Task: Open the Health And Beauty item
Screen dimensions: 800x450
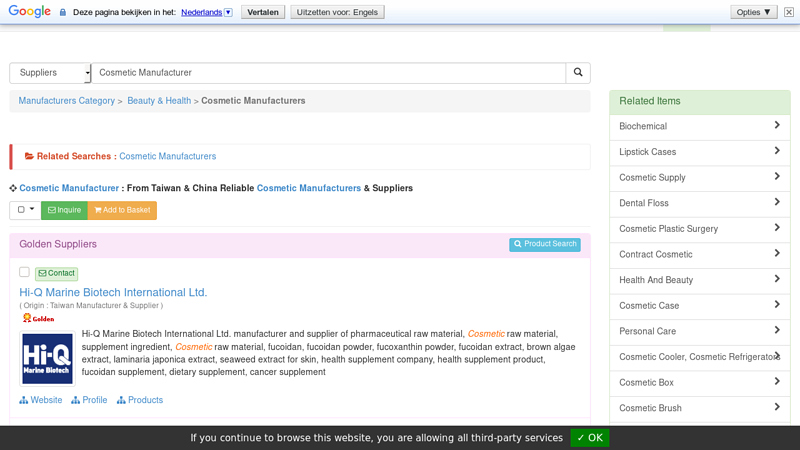Action: click(x=699, y=280)
